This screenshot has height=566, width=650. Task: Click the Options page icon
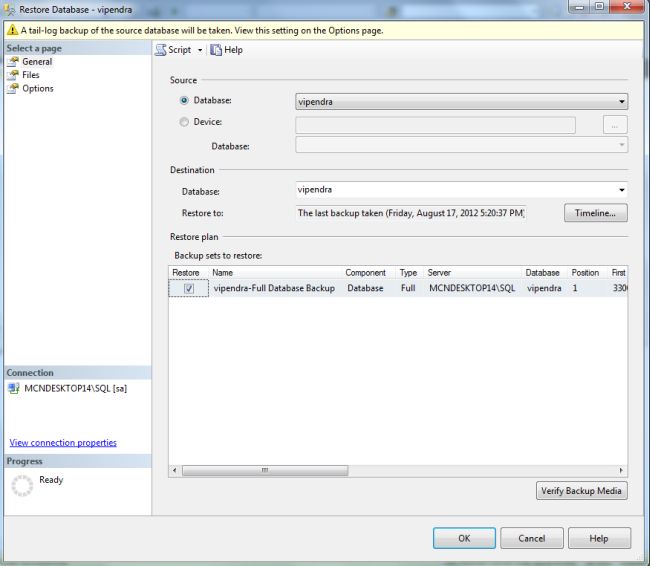pos(13,89)
